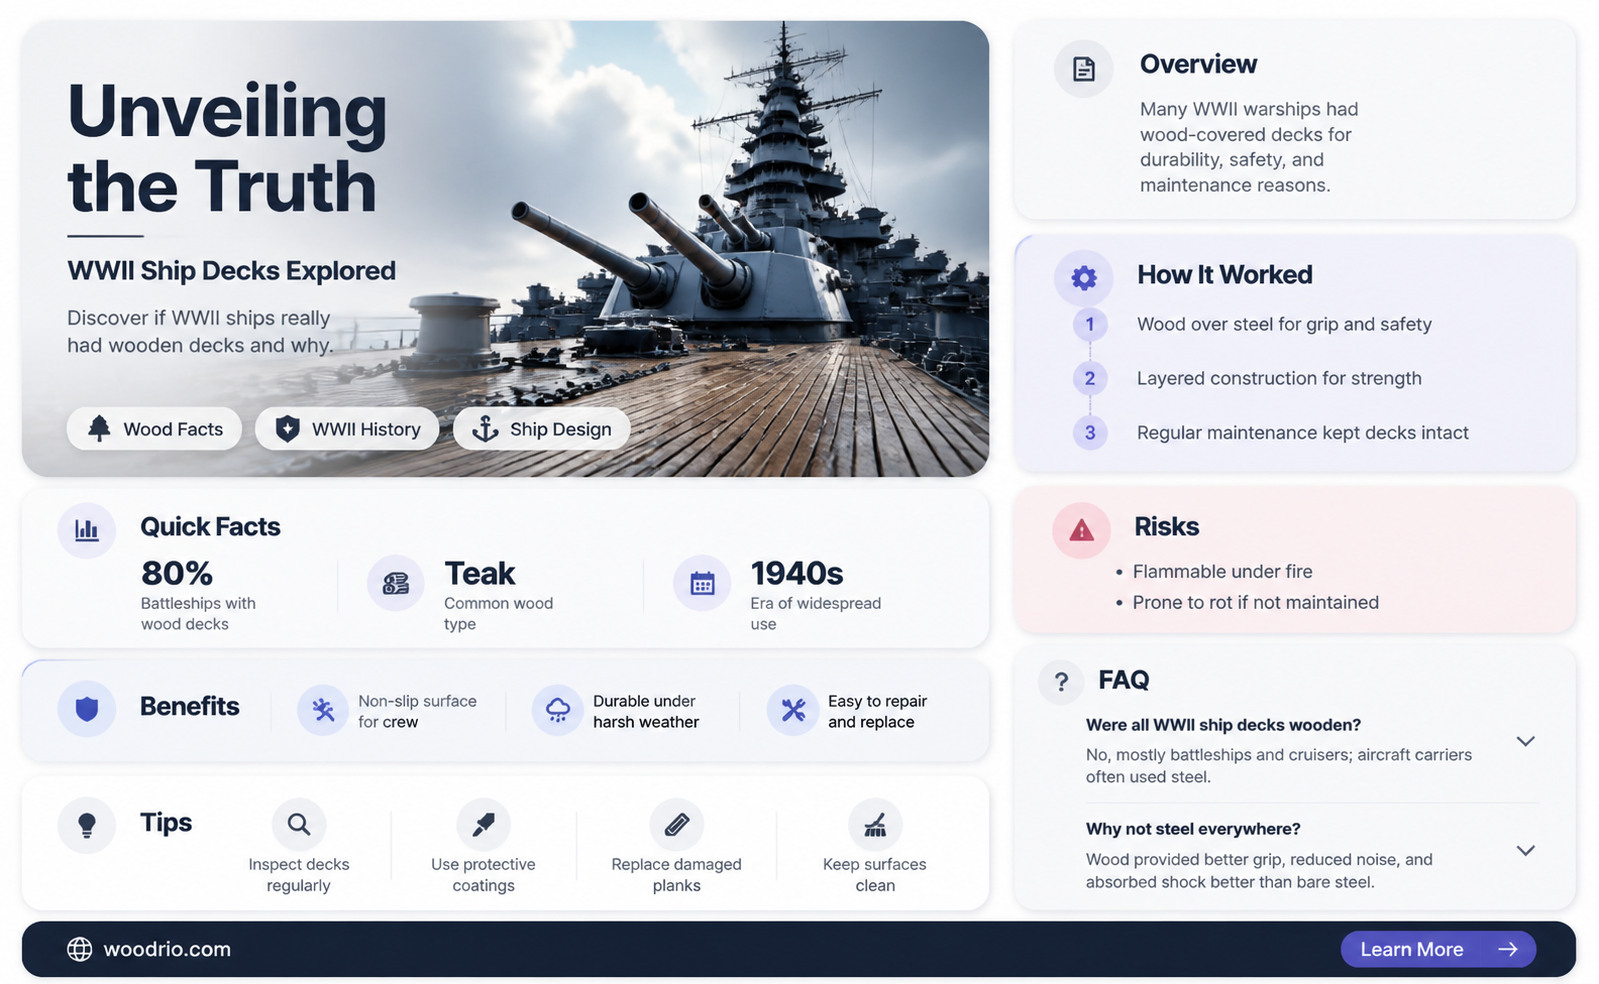Viewport: 1599px width, 984px height.
Task: Click the Durable under harsh weather cloud icon
Action: coord(558,710)
